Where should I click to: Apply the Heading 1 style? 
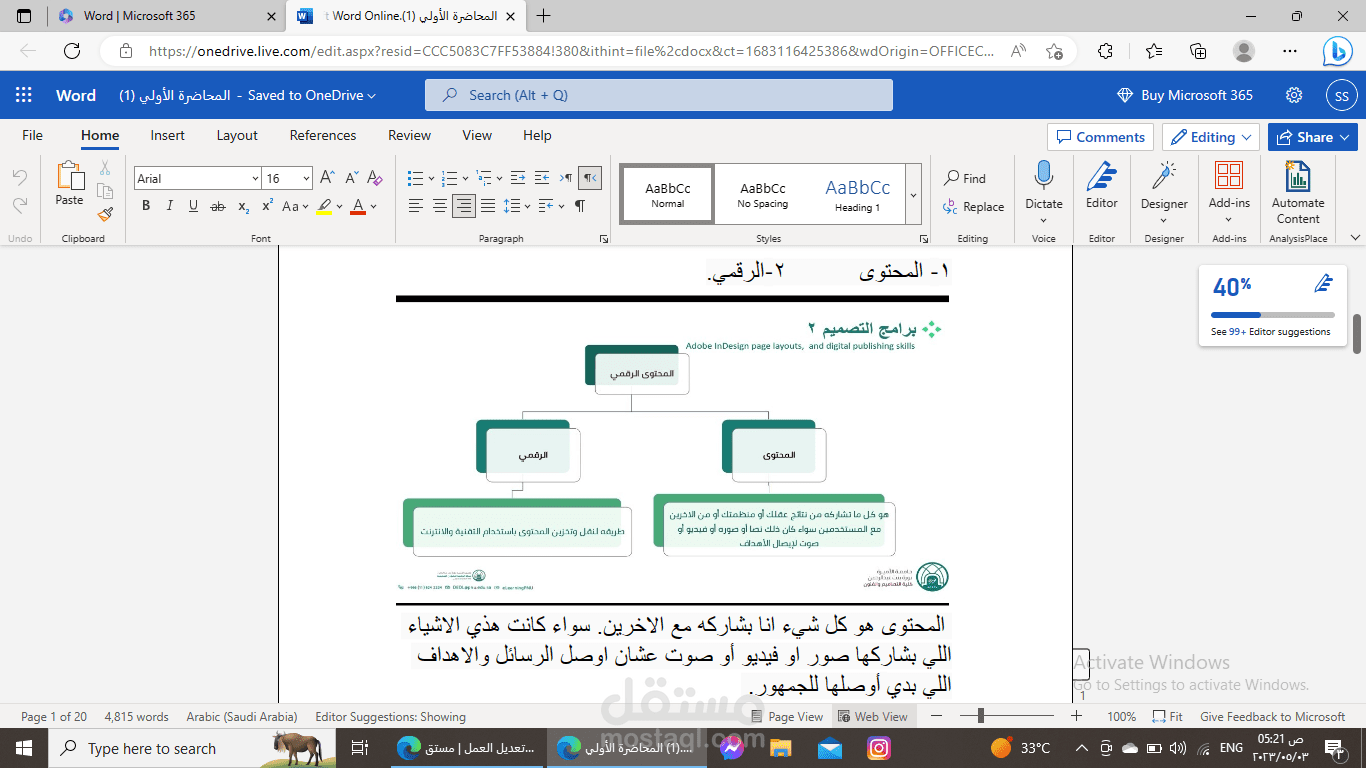click(857, 194)
